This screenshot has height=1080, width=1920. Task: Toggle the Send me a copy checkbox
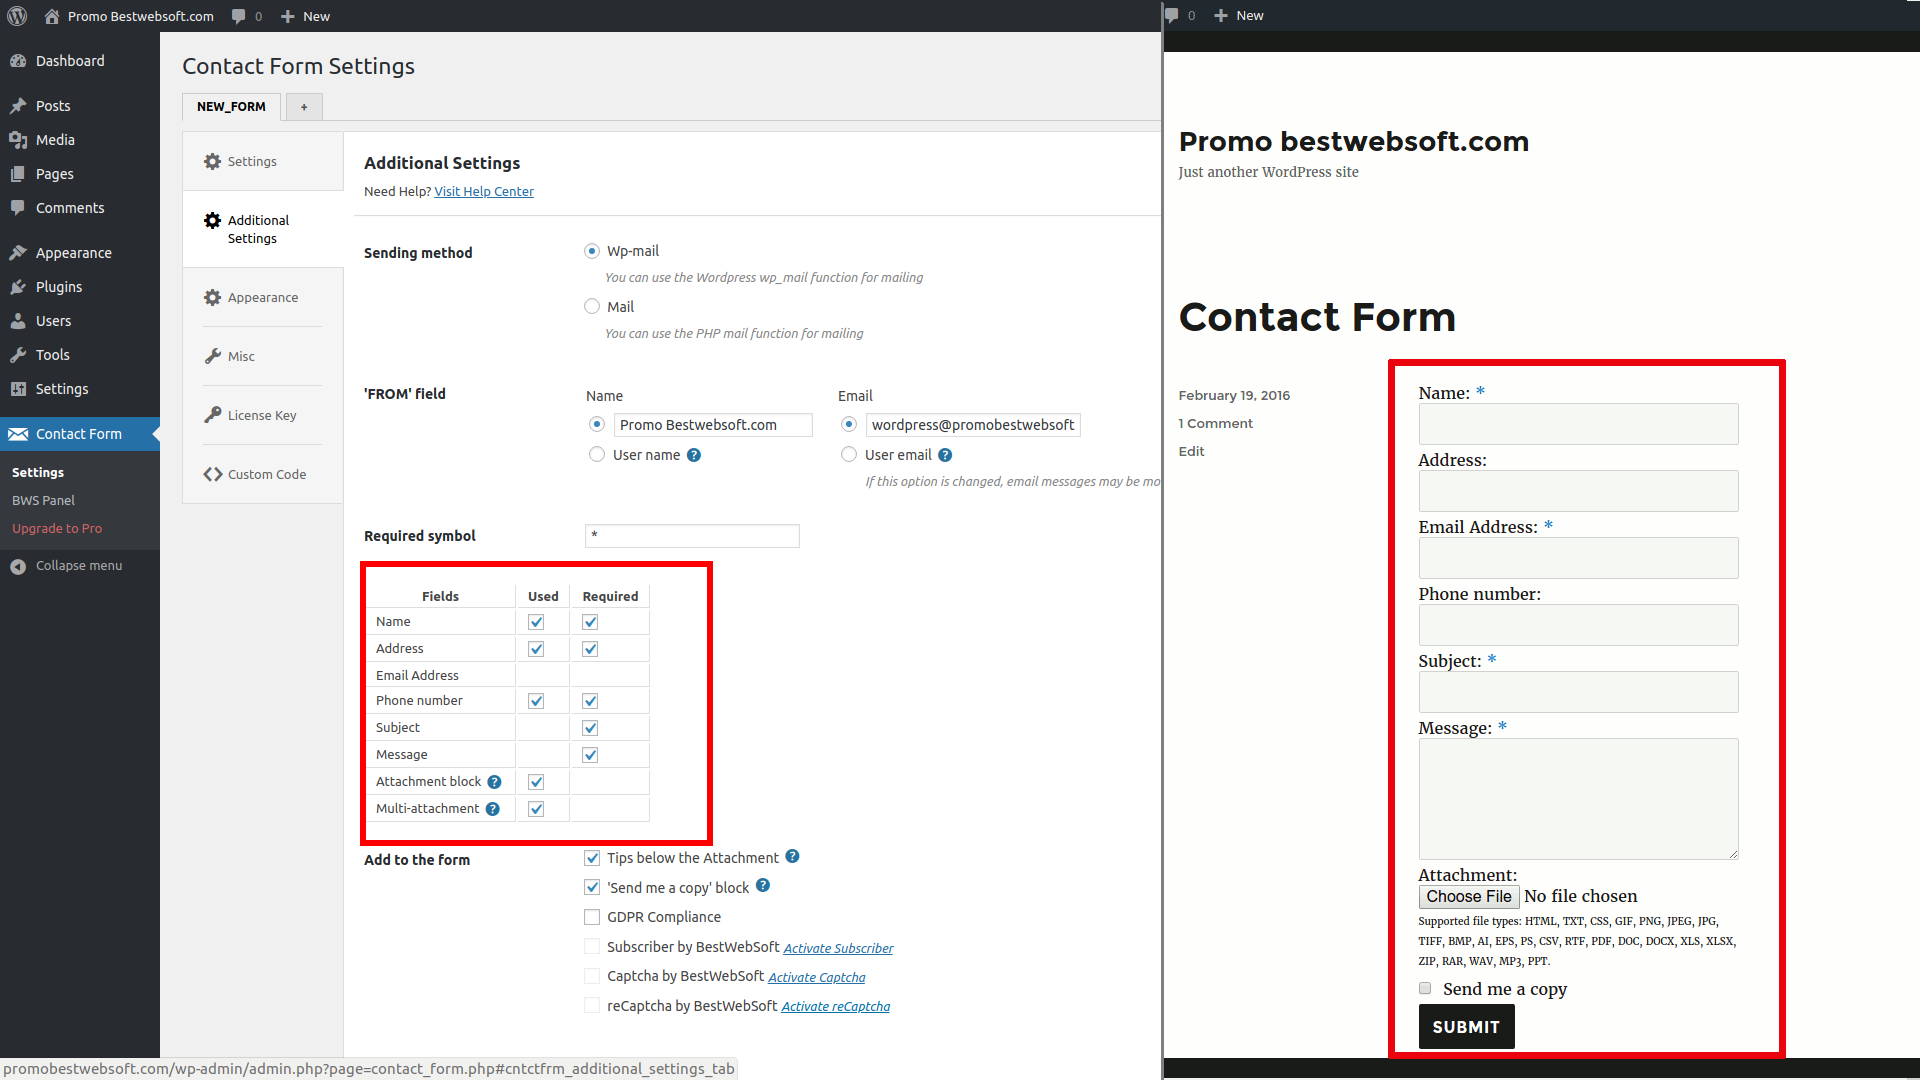click(1424, 990)
